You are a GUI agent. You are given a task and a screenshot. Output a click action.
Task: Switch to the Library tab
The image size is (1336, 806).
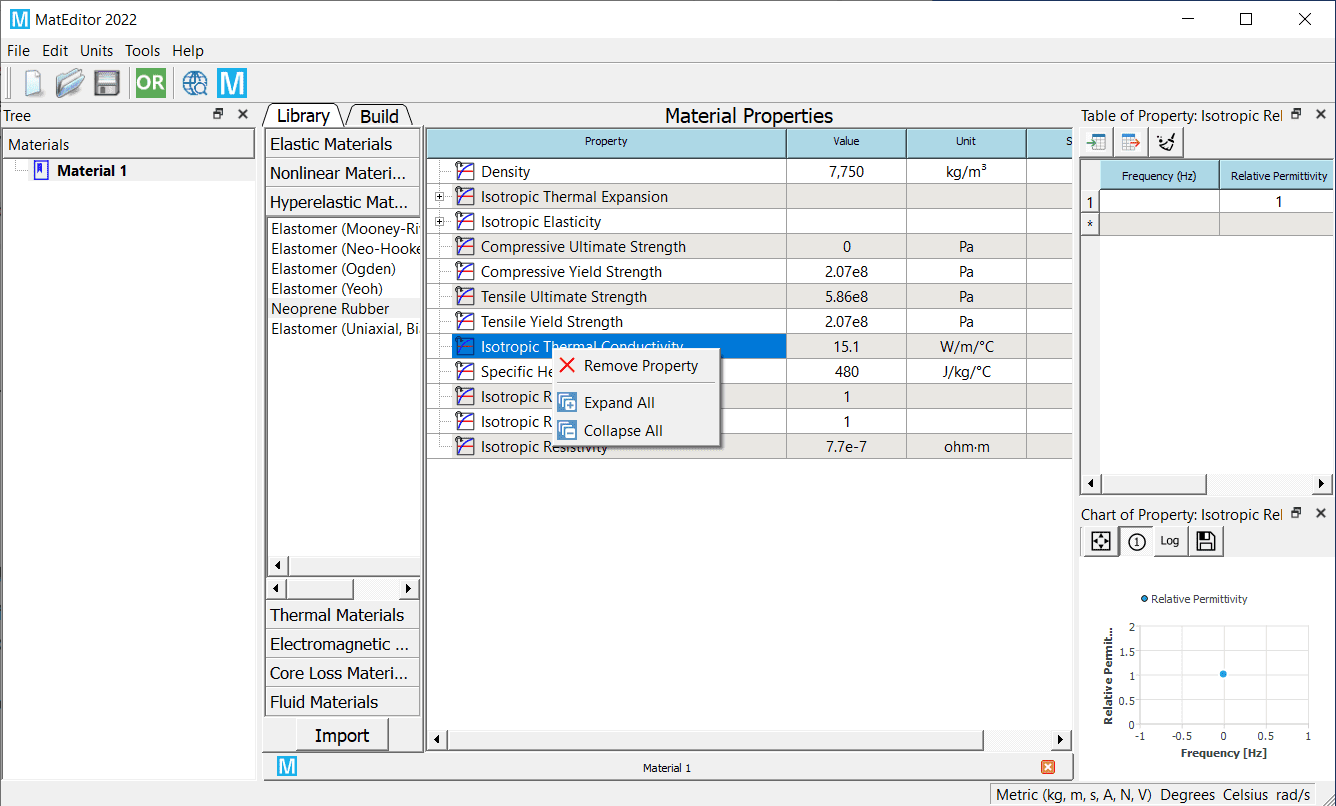[x=302, y=116]
